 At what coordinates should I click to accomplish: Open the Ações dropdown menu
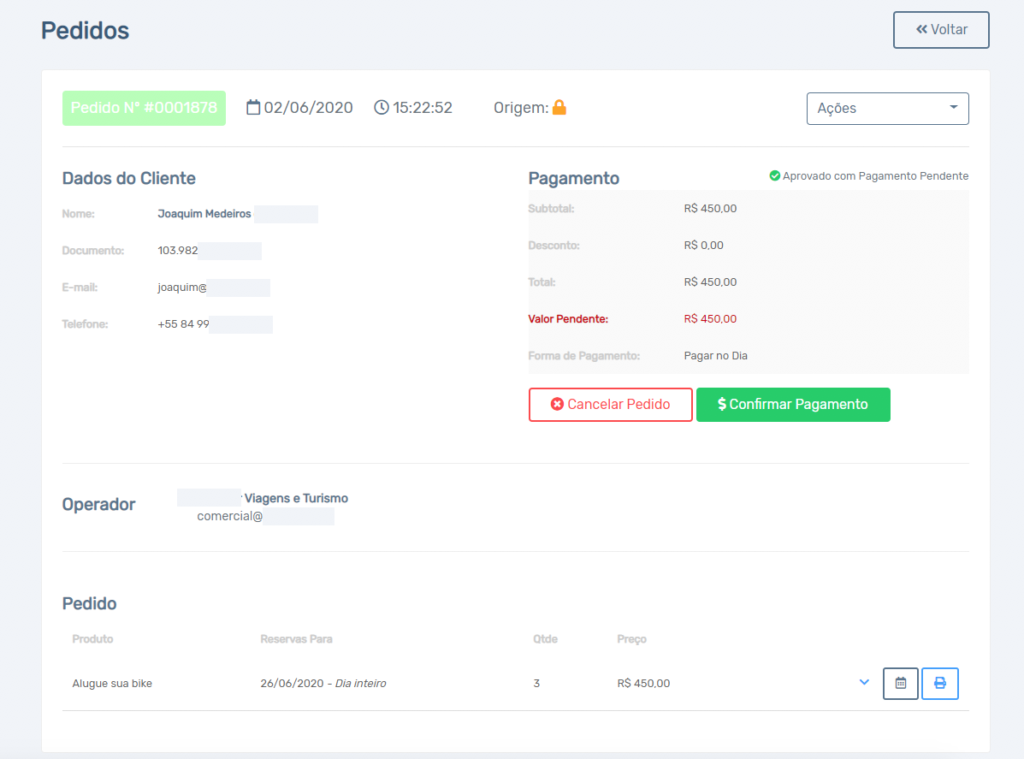(888, 108)
